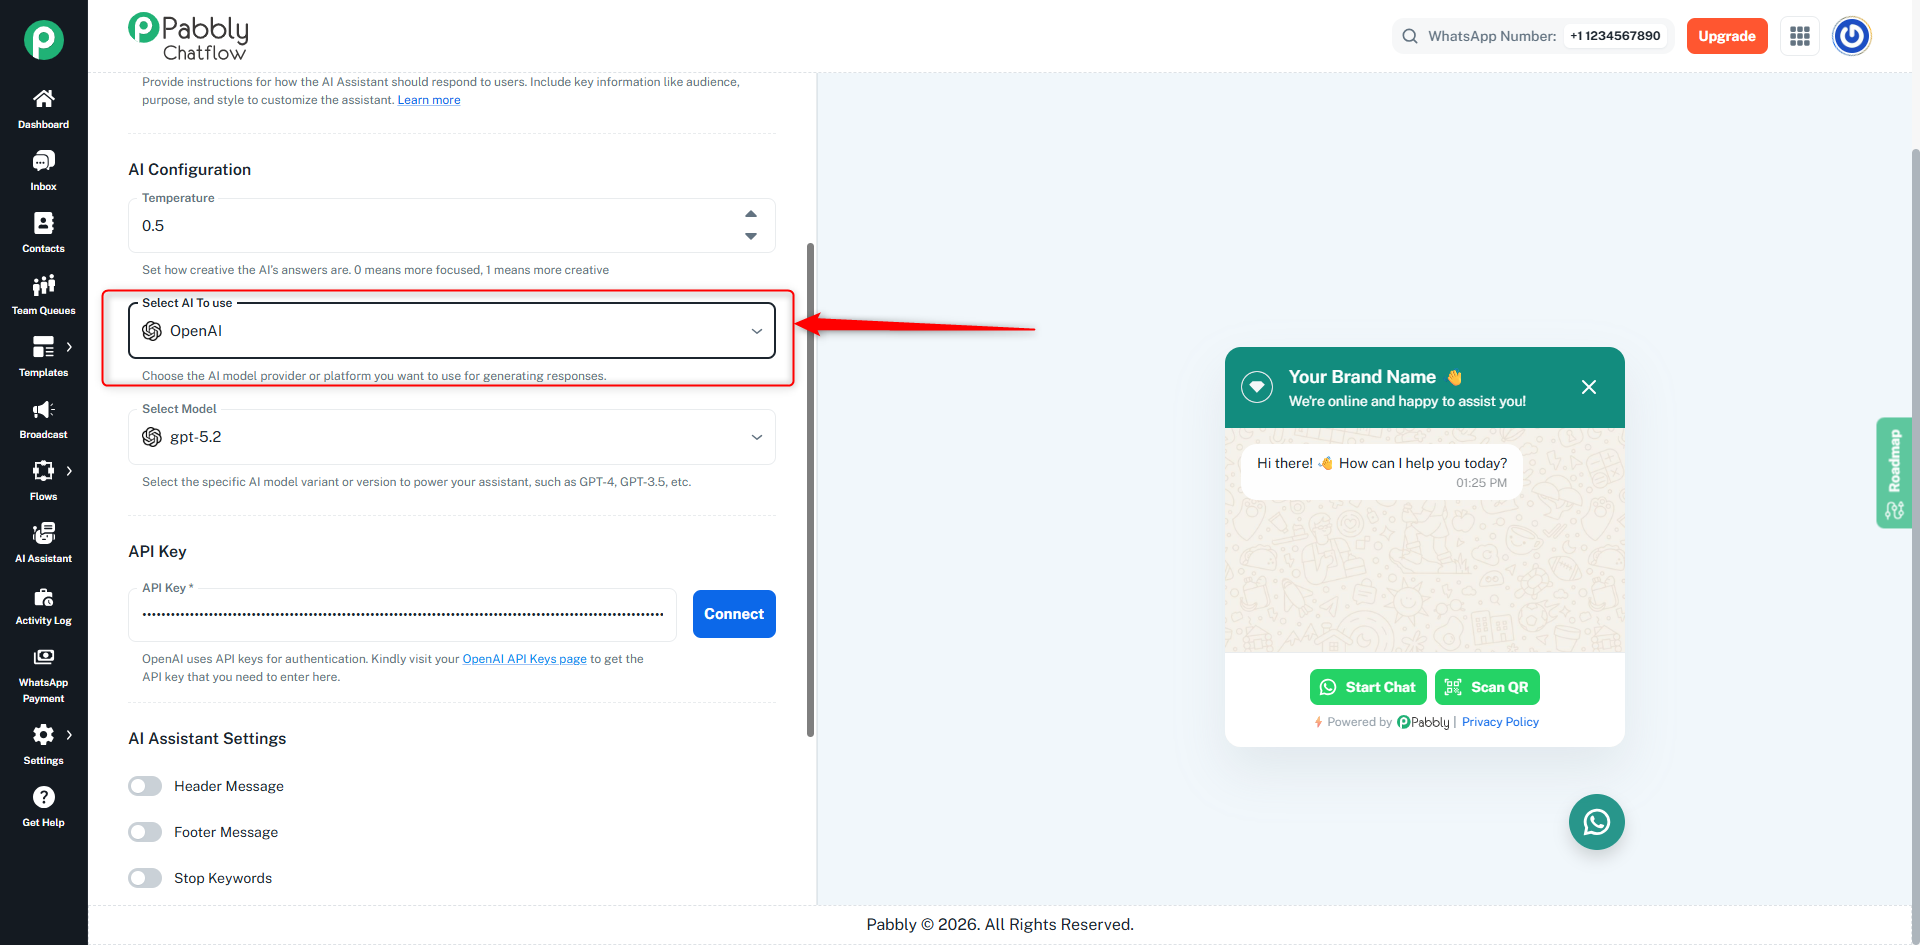Enable the Header Message toggle
Viewport: 1920px width, 945px height.
click(145, 786)
